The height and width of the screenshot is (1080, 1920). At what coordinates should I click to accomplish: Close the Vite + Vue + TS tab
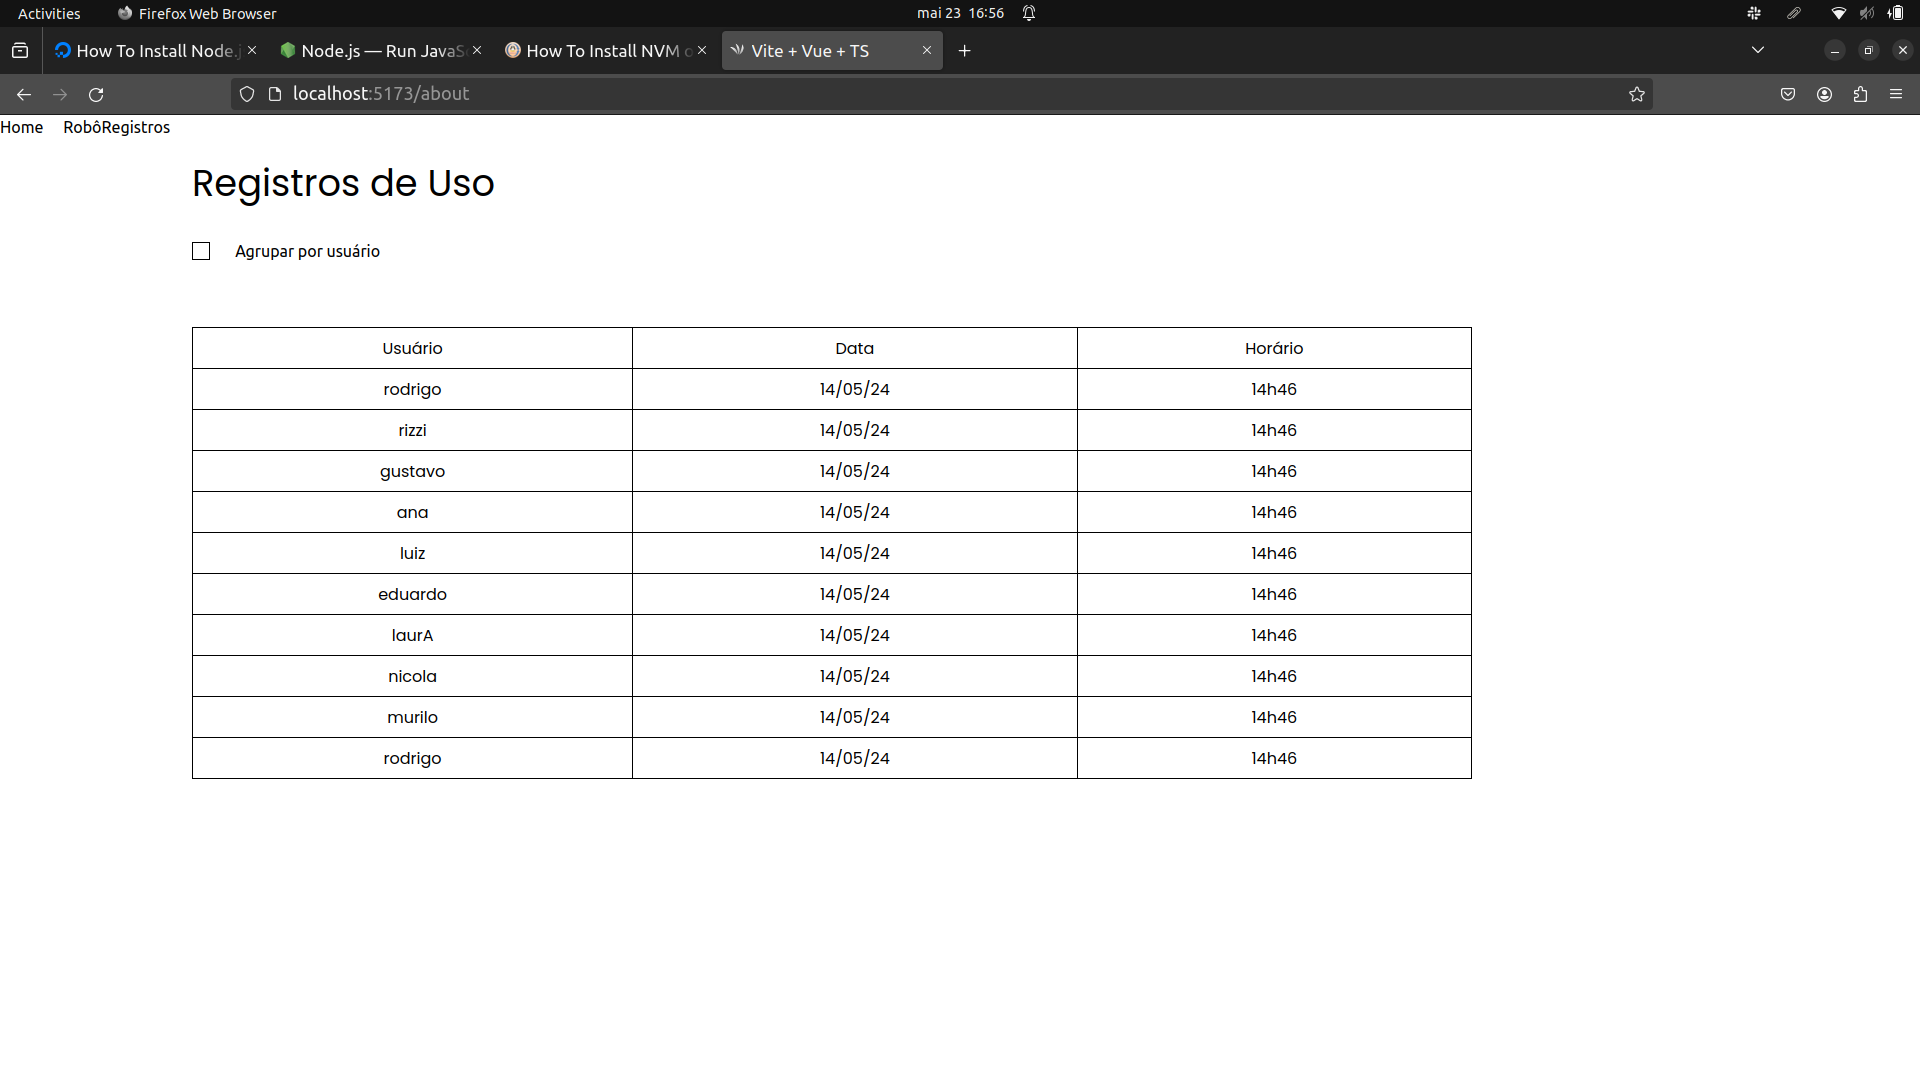(x=927, y=50)
